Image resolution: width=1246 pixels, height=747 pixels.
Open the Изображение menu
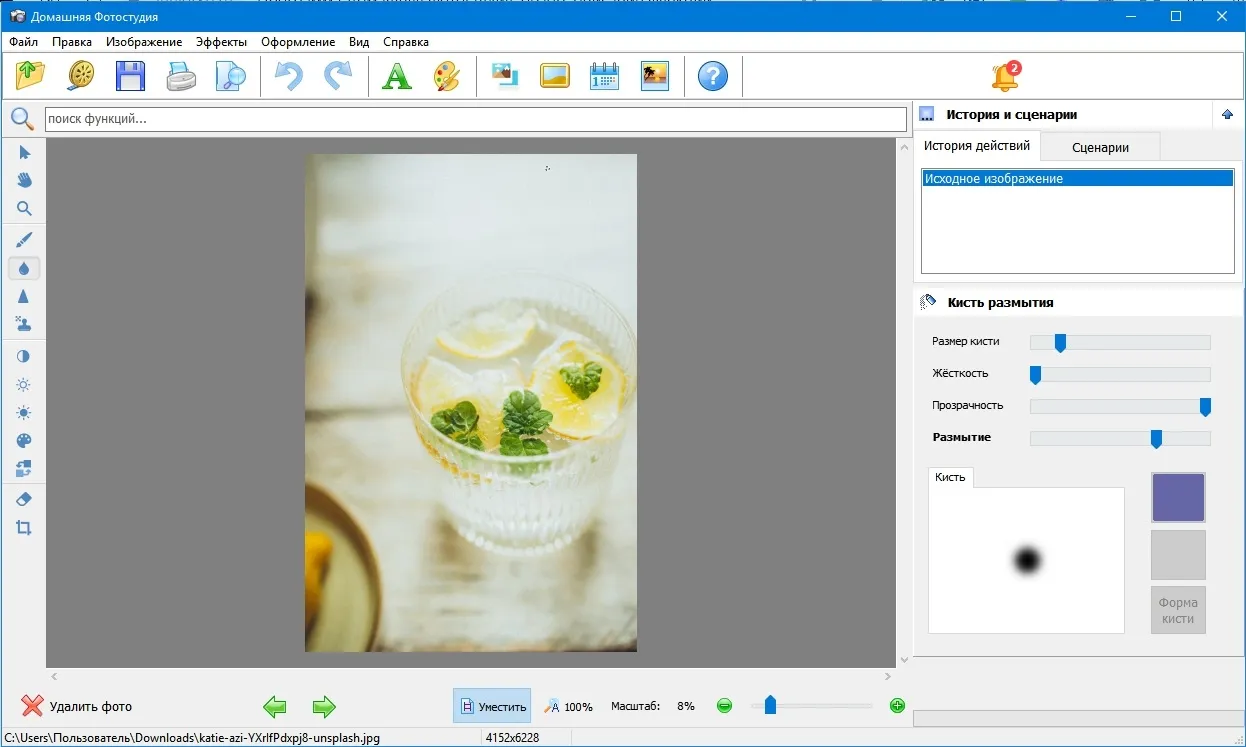144,42
